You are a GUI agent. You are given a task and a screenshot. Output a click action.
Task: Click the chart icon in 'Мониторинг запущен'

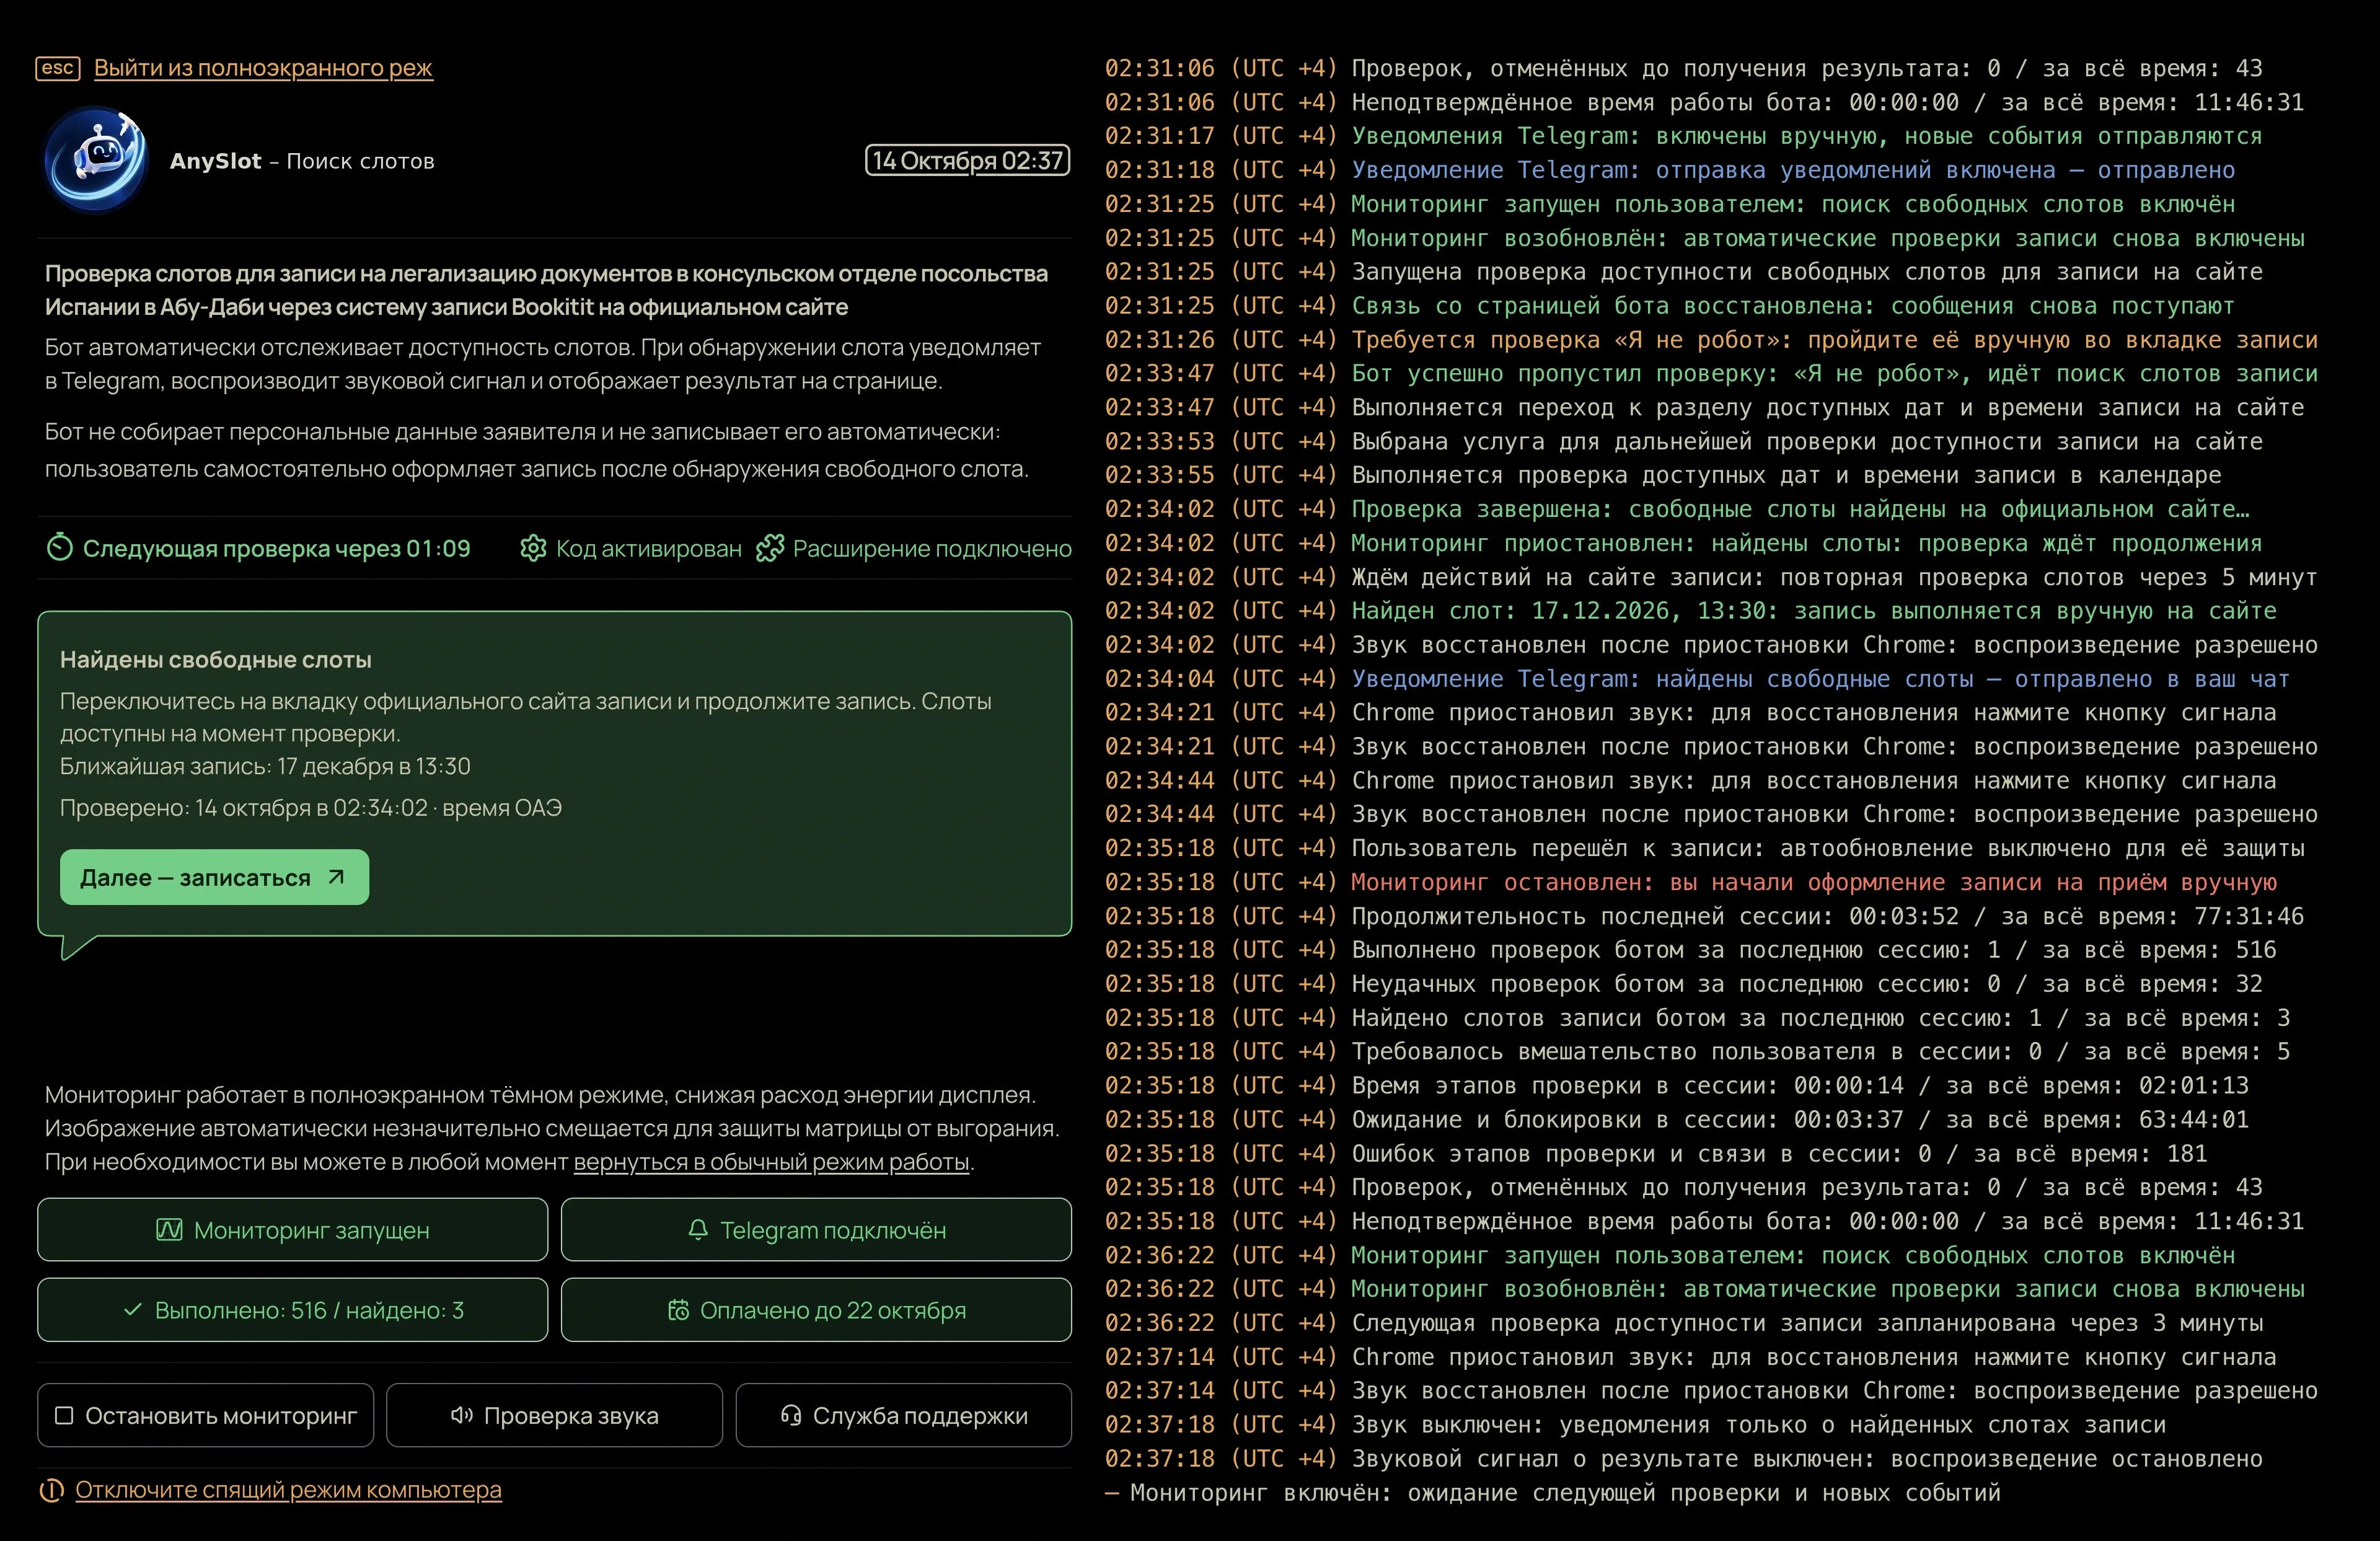coord(169,1230)
